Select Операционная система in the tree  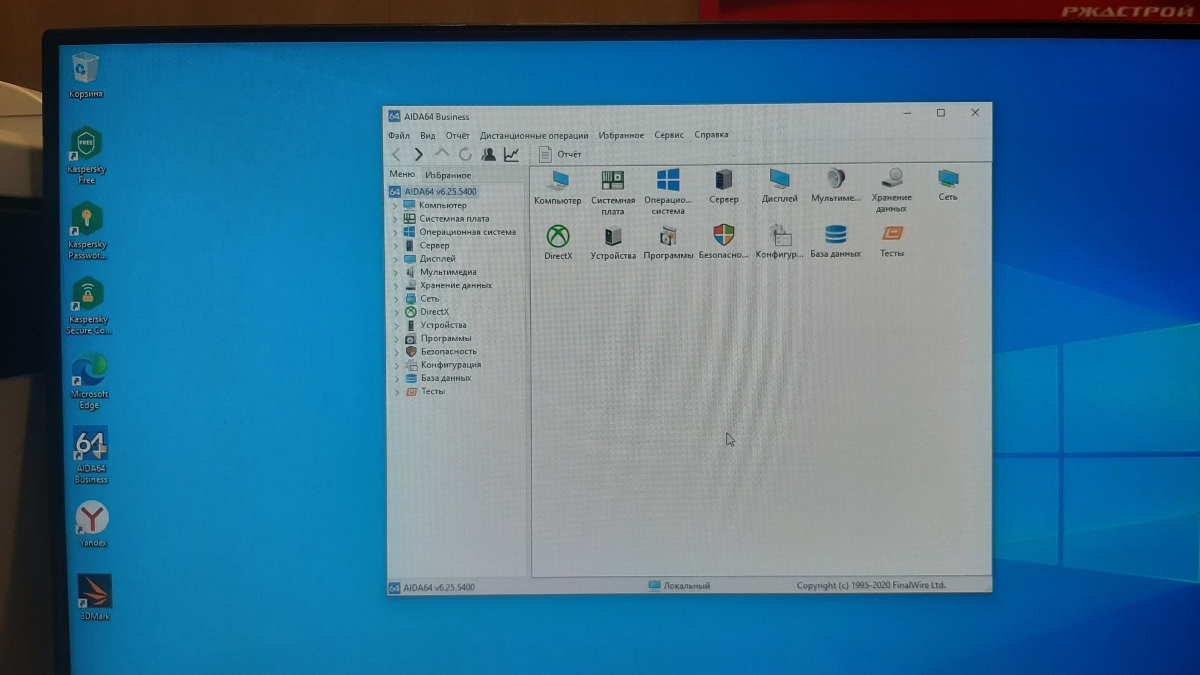(467, 232)
